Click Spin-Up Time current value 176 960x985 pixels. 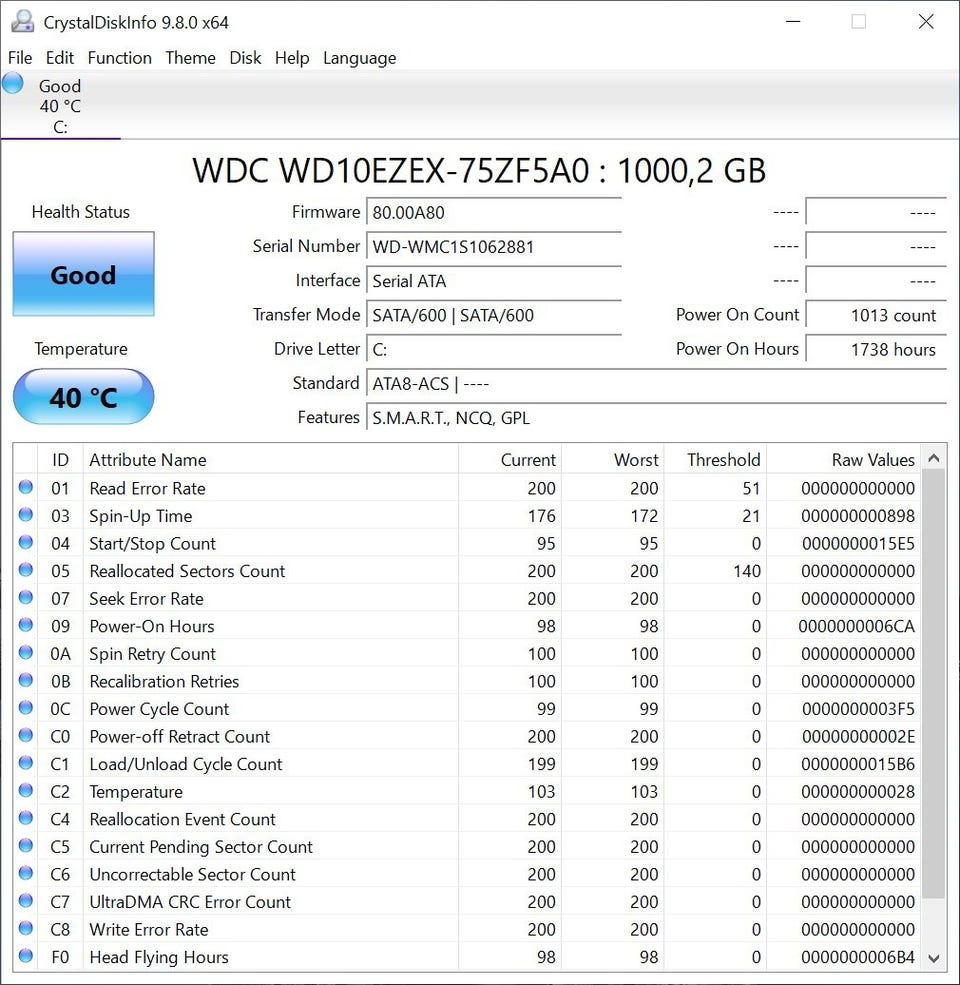pyautogui.click(x=542, y=516)
